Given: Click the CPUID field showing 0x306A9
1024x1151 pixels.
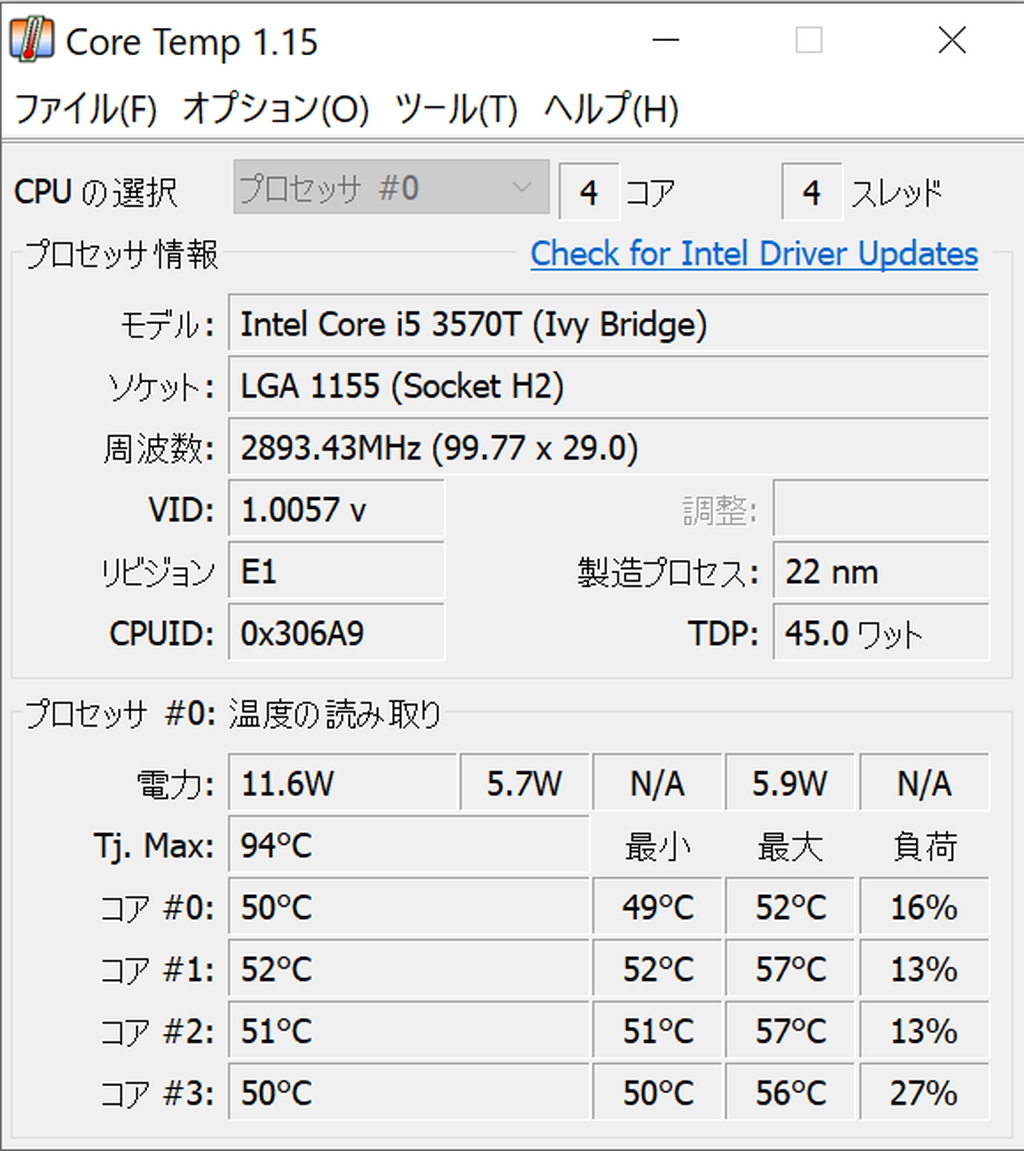Looking at the screenshot, I should click(x=335, y=633).
